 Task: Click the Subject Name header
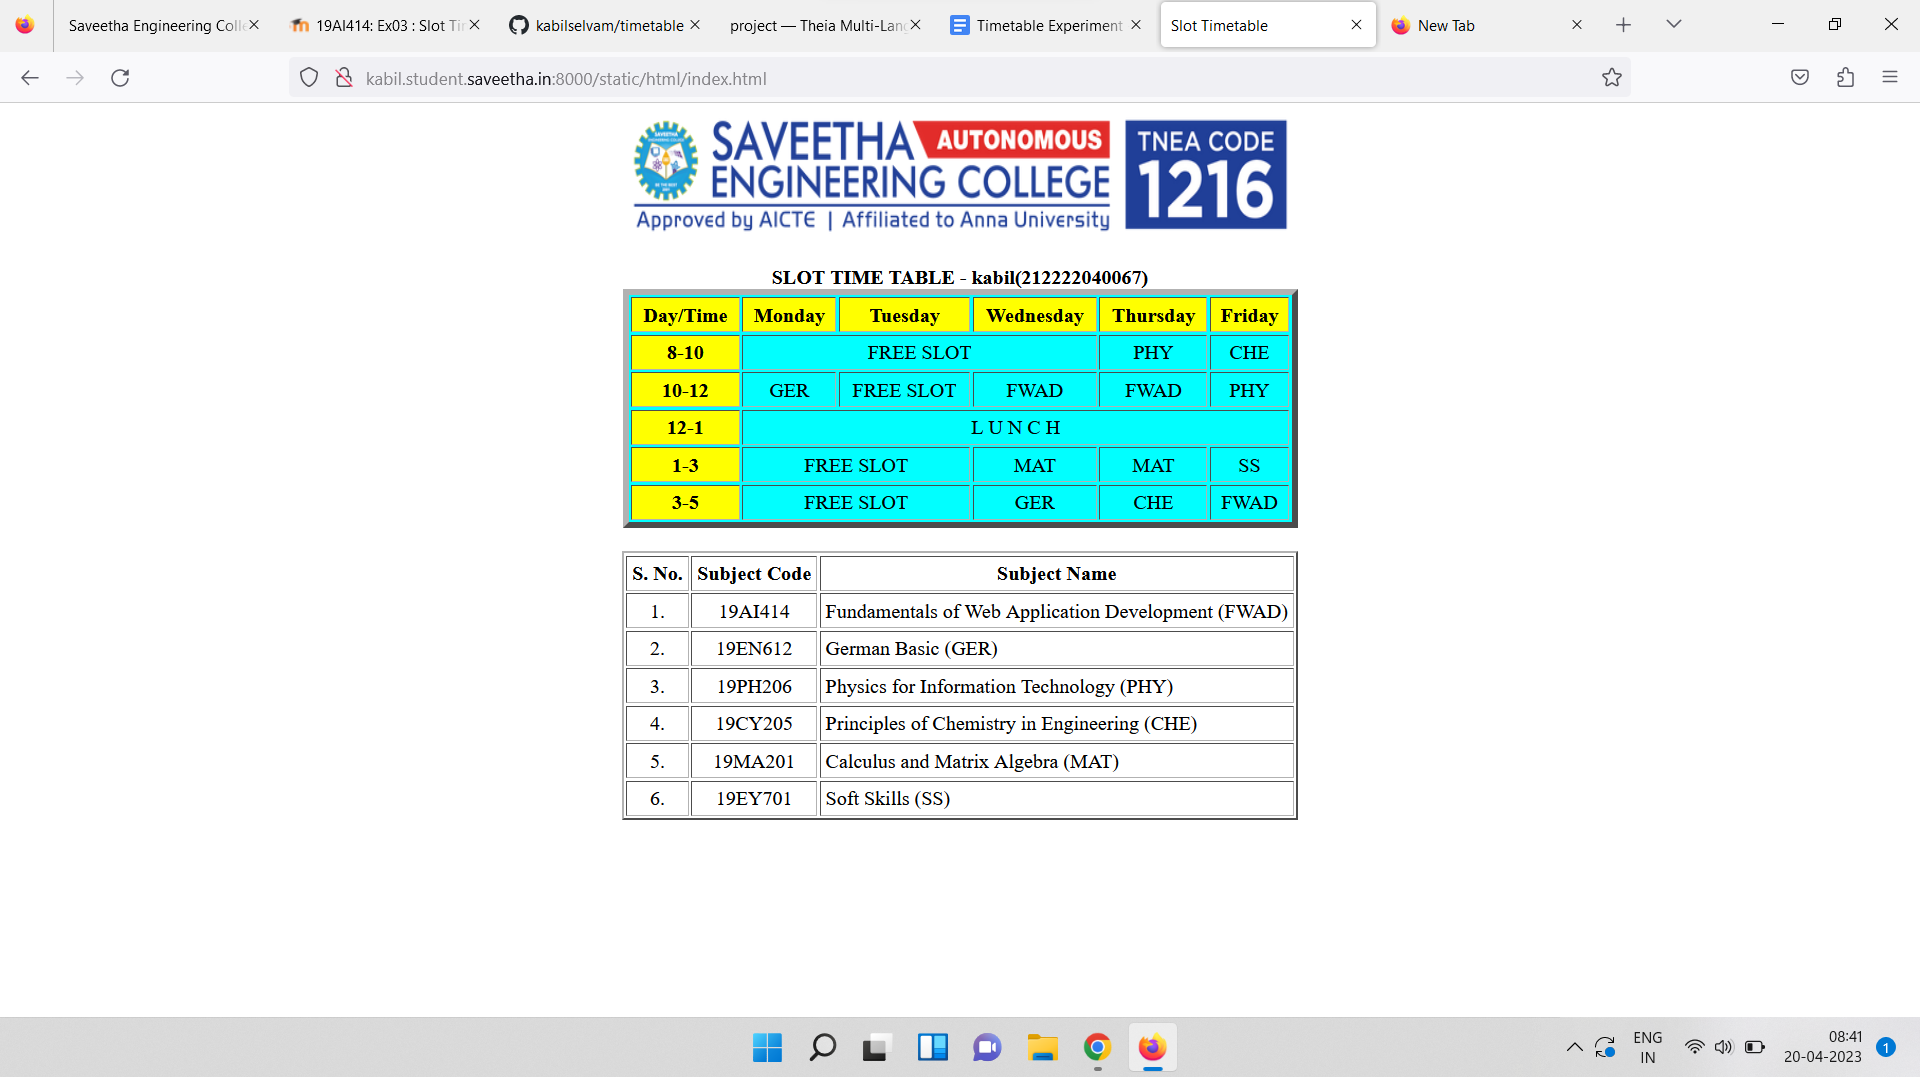click(1057, 574)
